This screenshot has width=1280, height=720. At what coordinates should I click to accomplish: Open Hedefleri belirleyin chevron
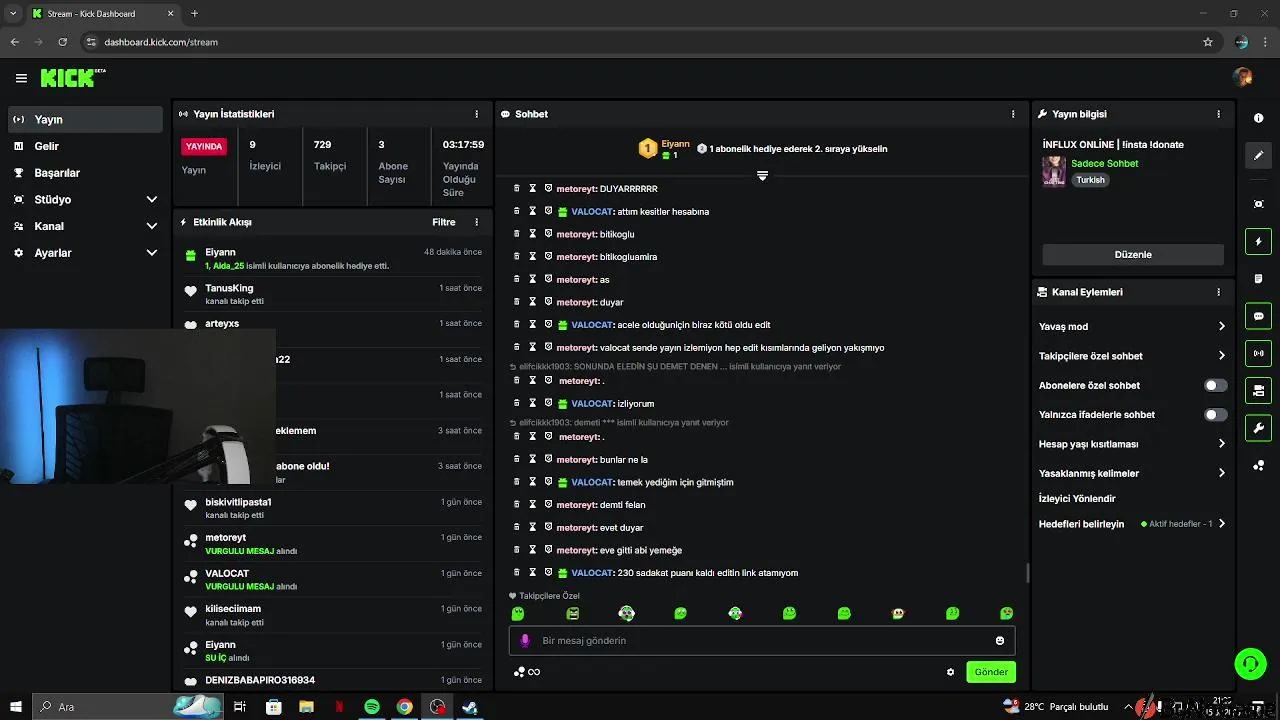pyautogui.click(x=1221, y=524)
